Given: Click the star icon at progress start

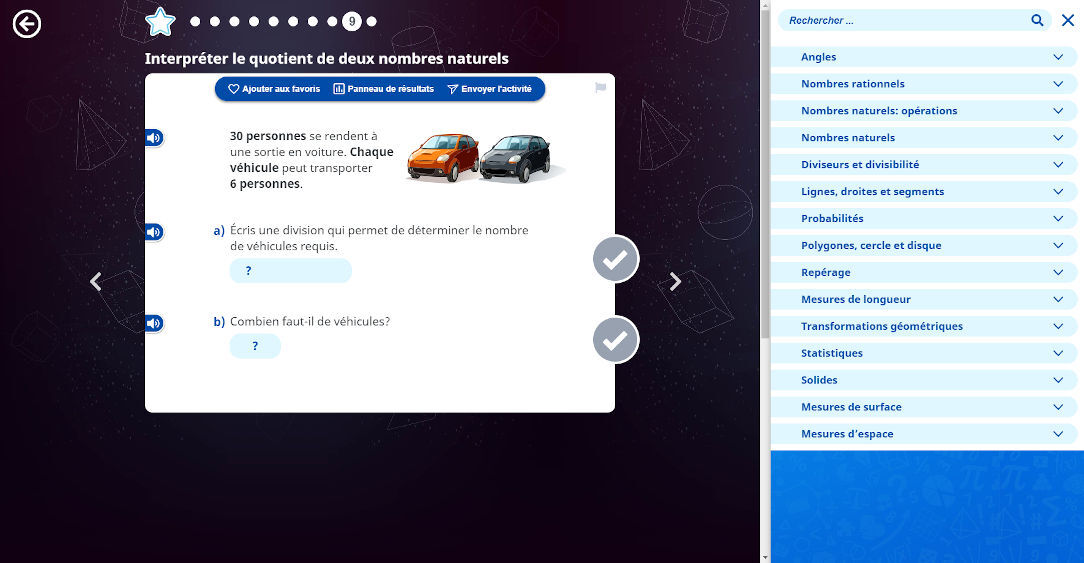Looking at the screenshot, I should 160,22.
